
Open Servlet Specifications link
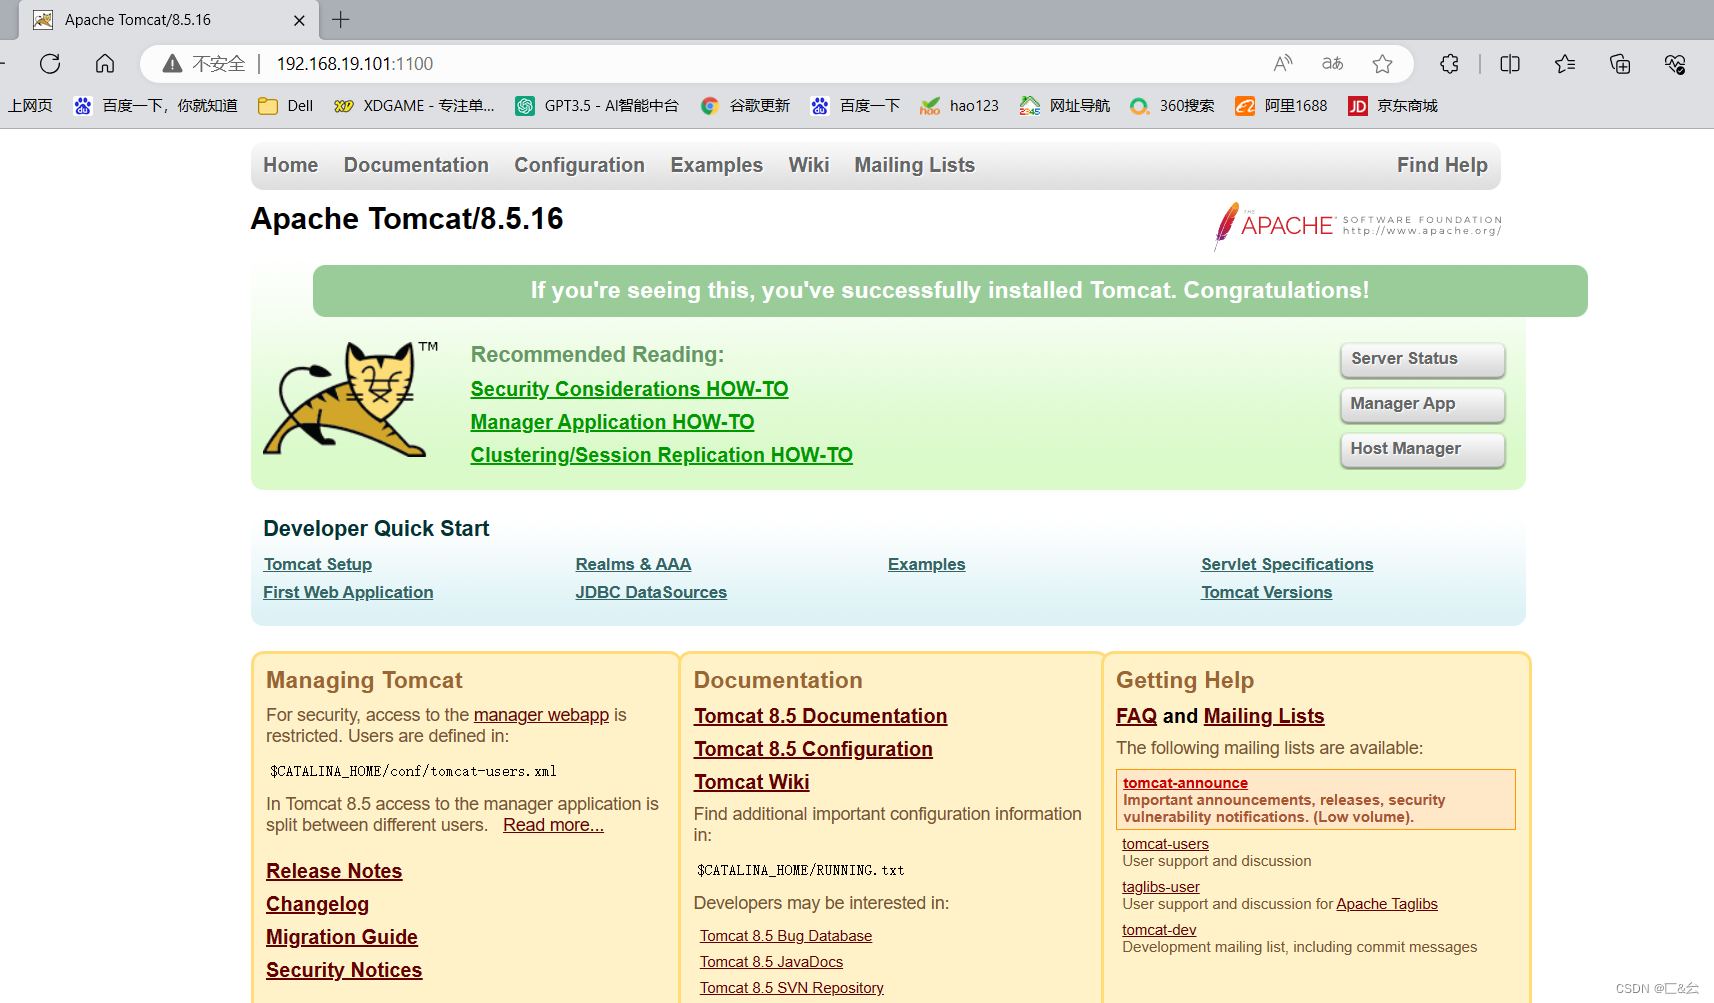pyautogui.click(x=1287, y=565)
